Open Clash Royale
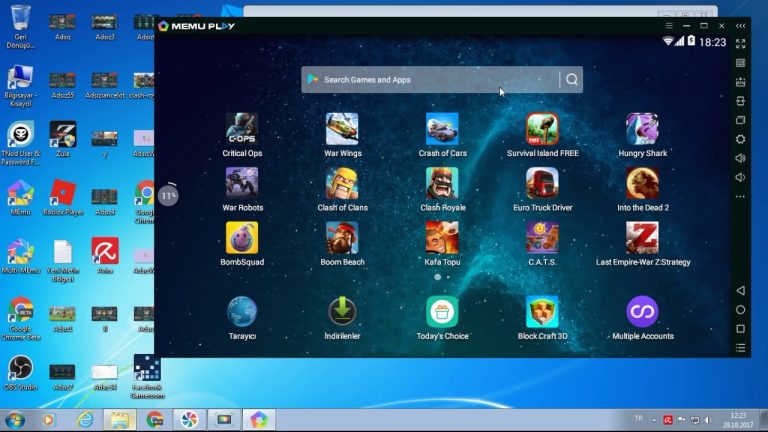This screenshot has width=768, height=432. 442,183
